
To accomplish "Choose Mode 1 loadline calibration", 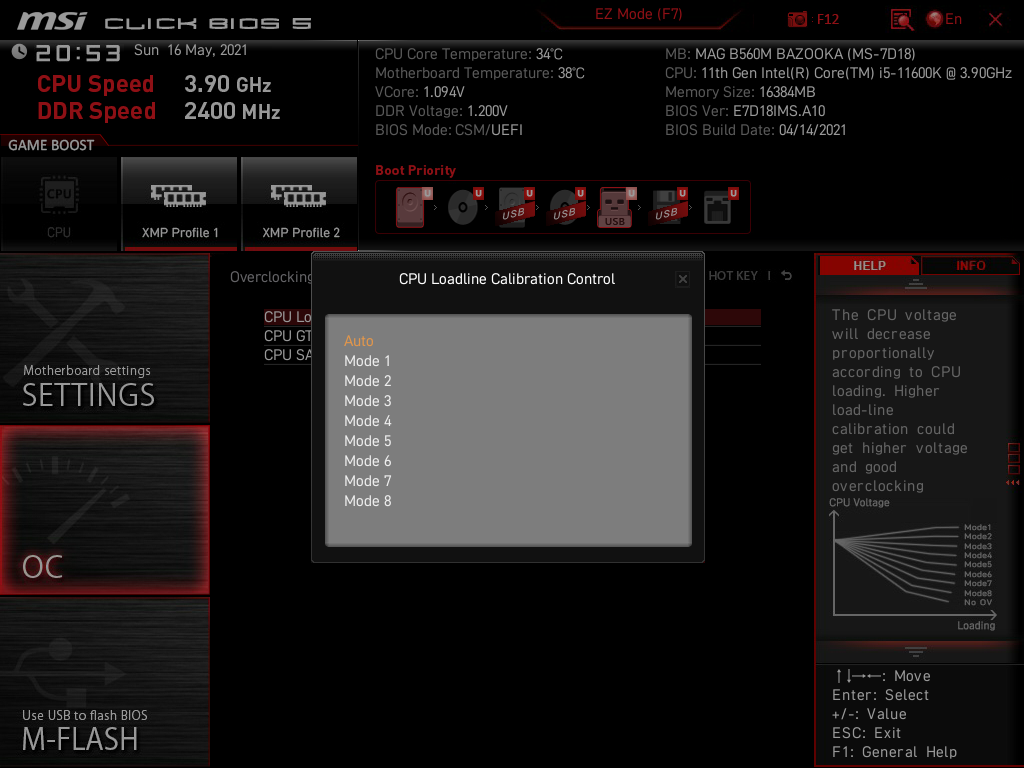I will pyautogui.click(x=367, y=361).
